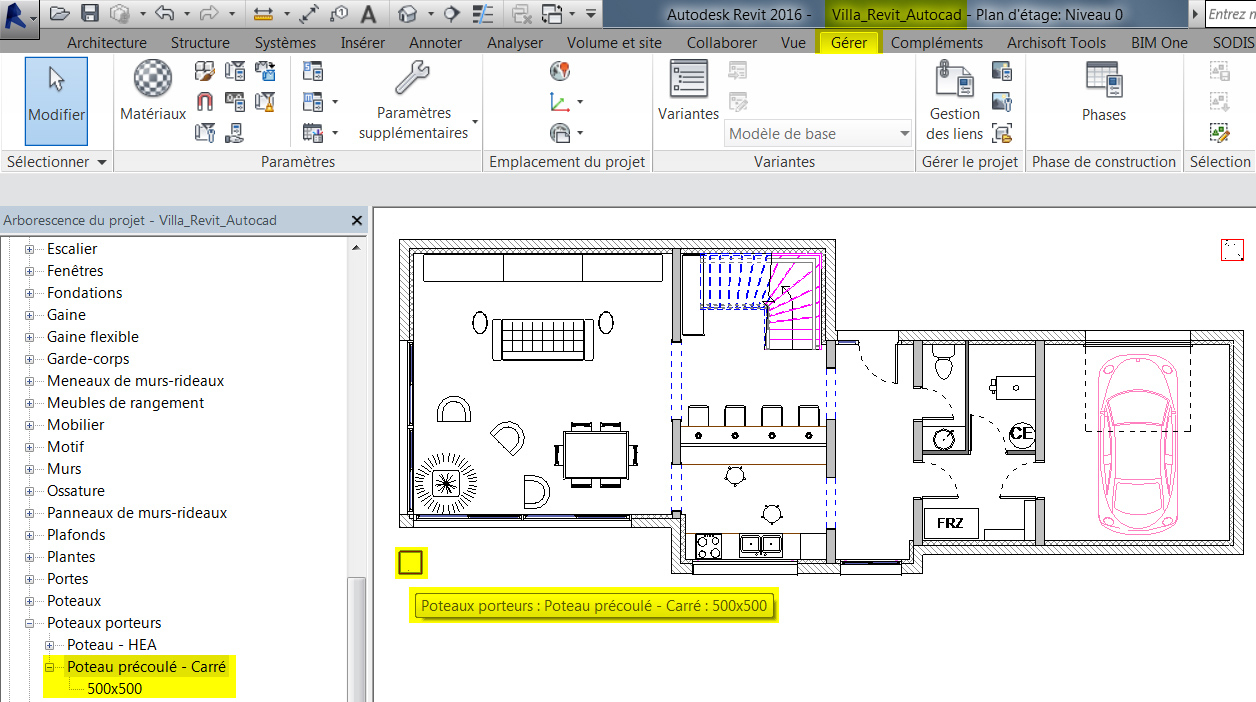Click the Modifier selection tool
This screenshot has height=702, width=1256.
tap(56, 100)
